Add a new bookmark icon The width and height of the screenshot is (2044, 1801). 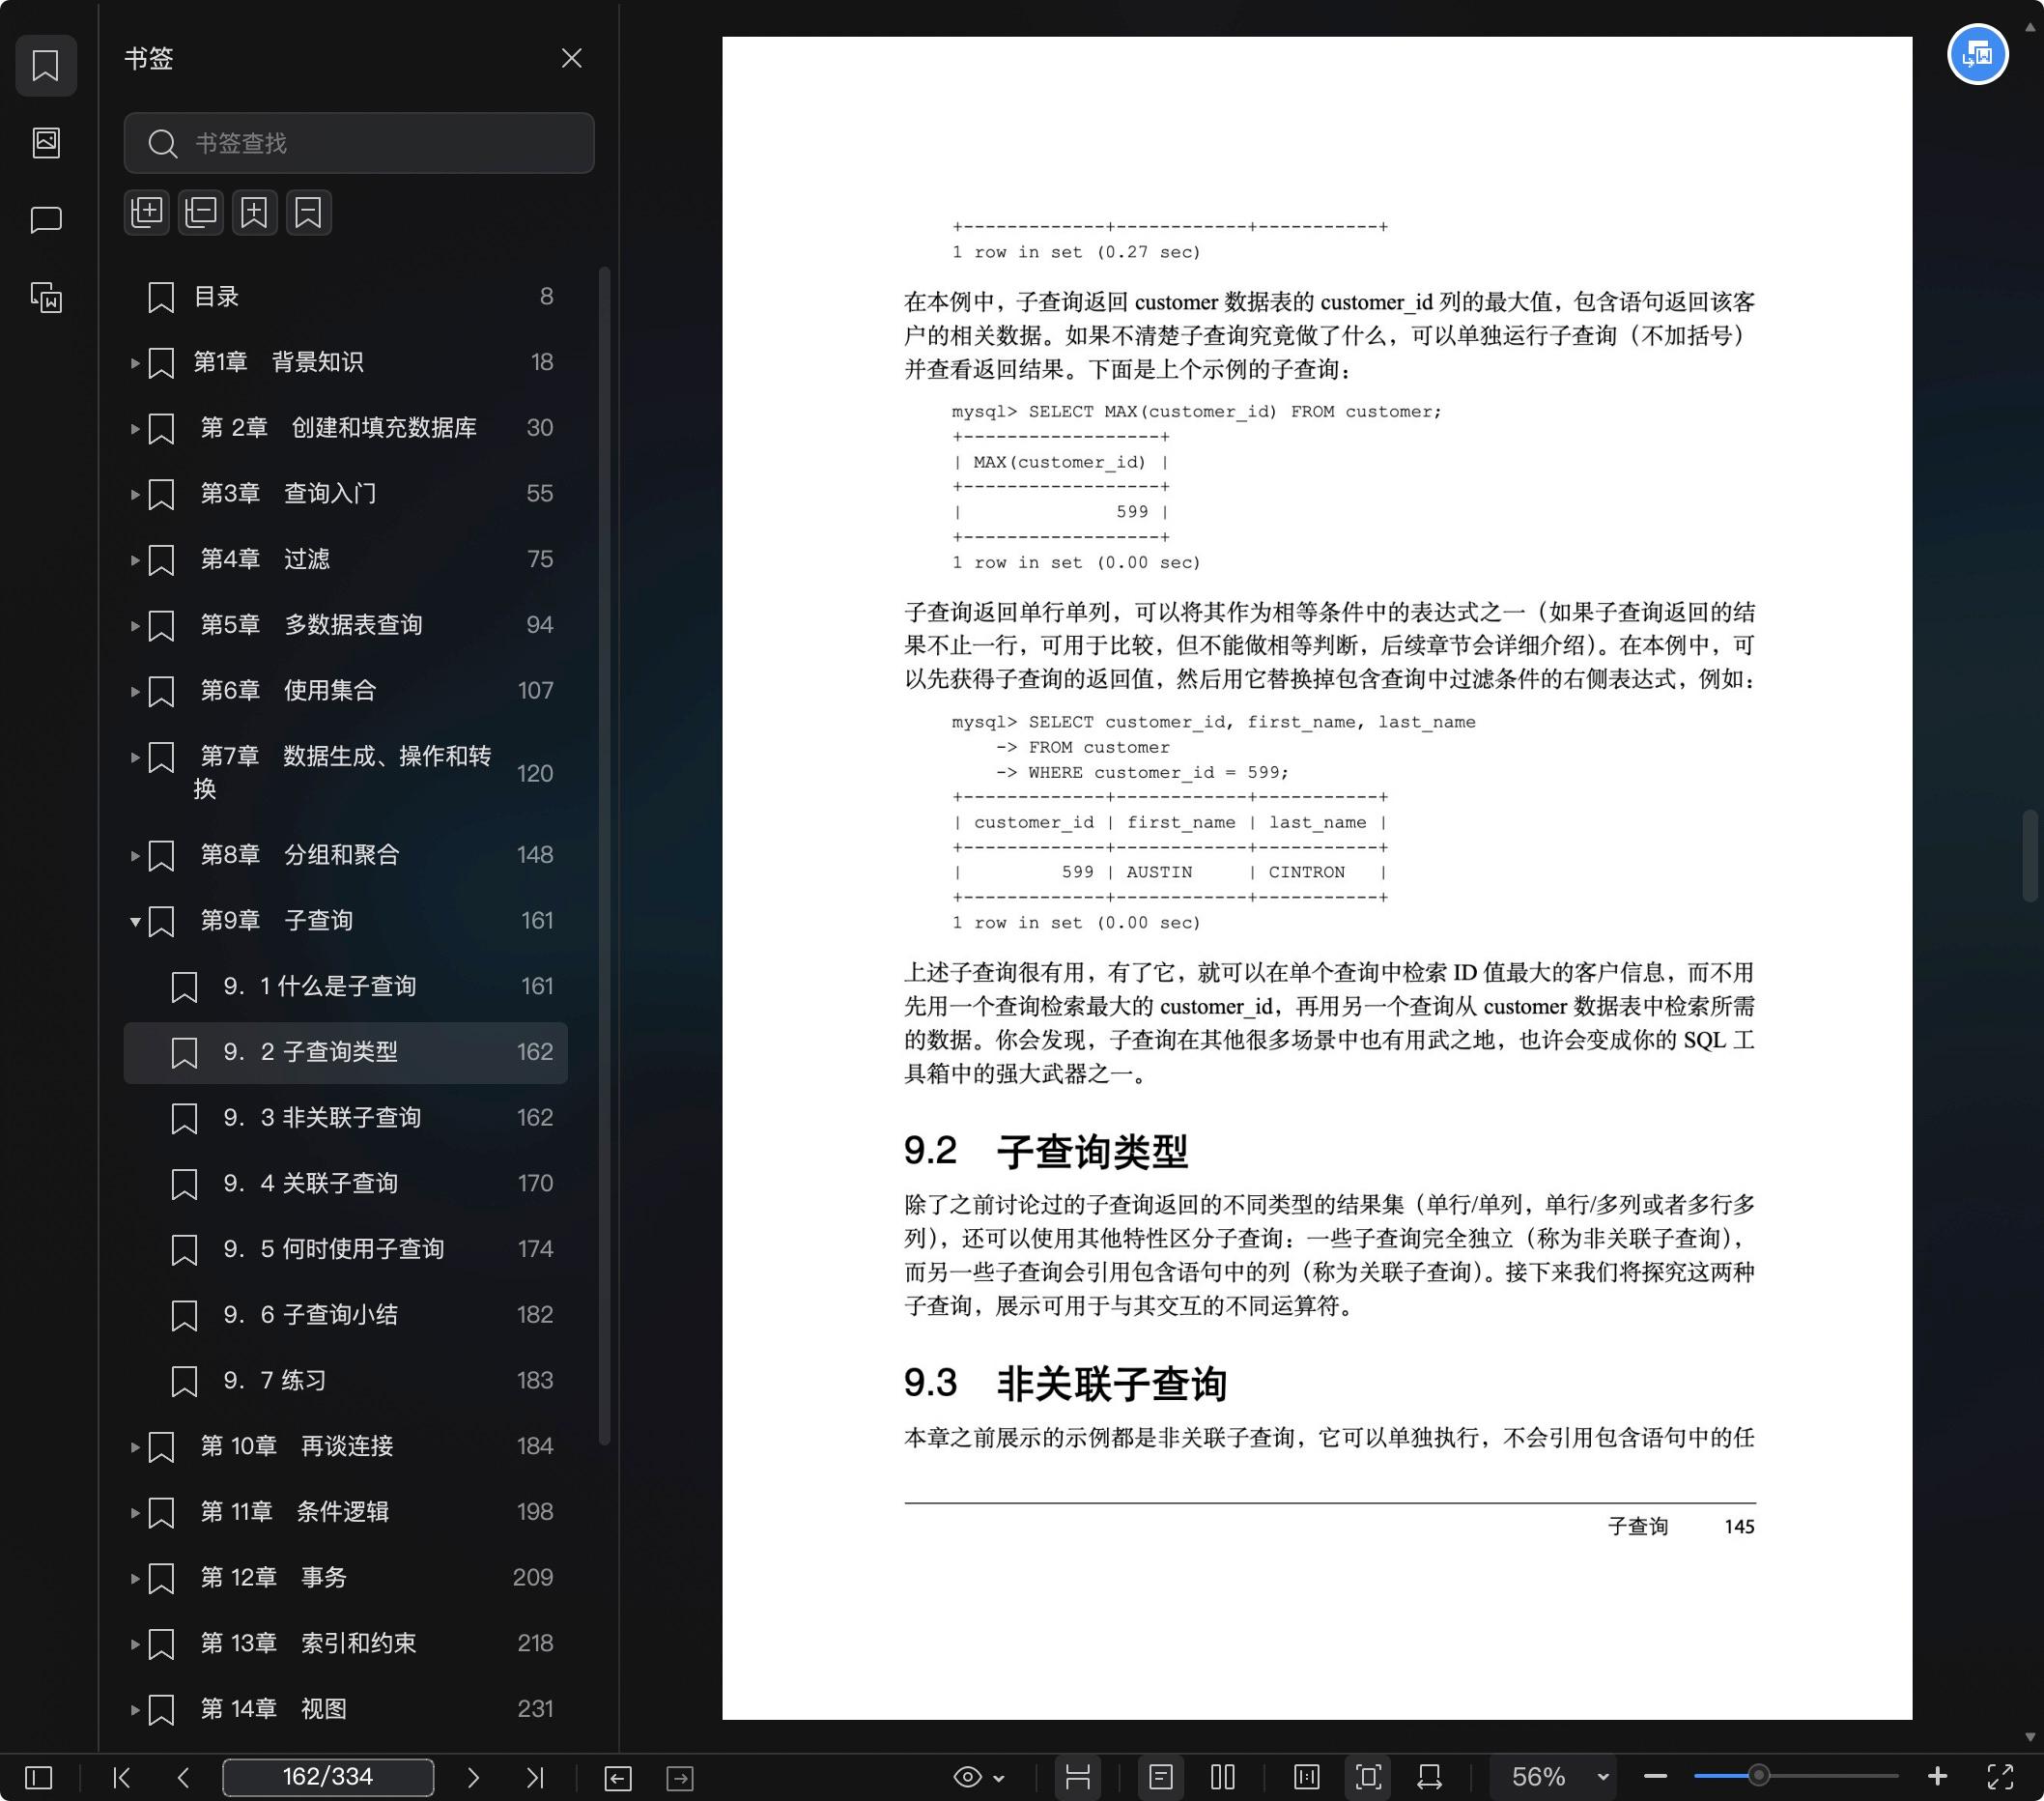coord(255,212)
